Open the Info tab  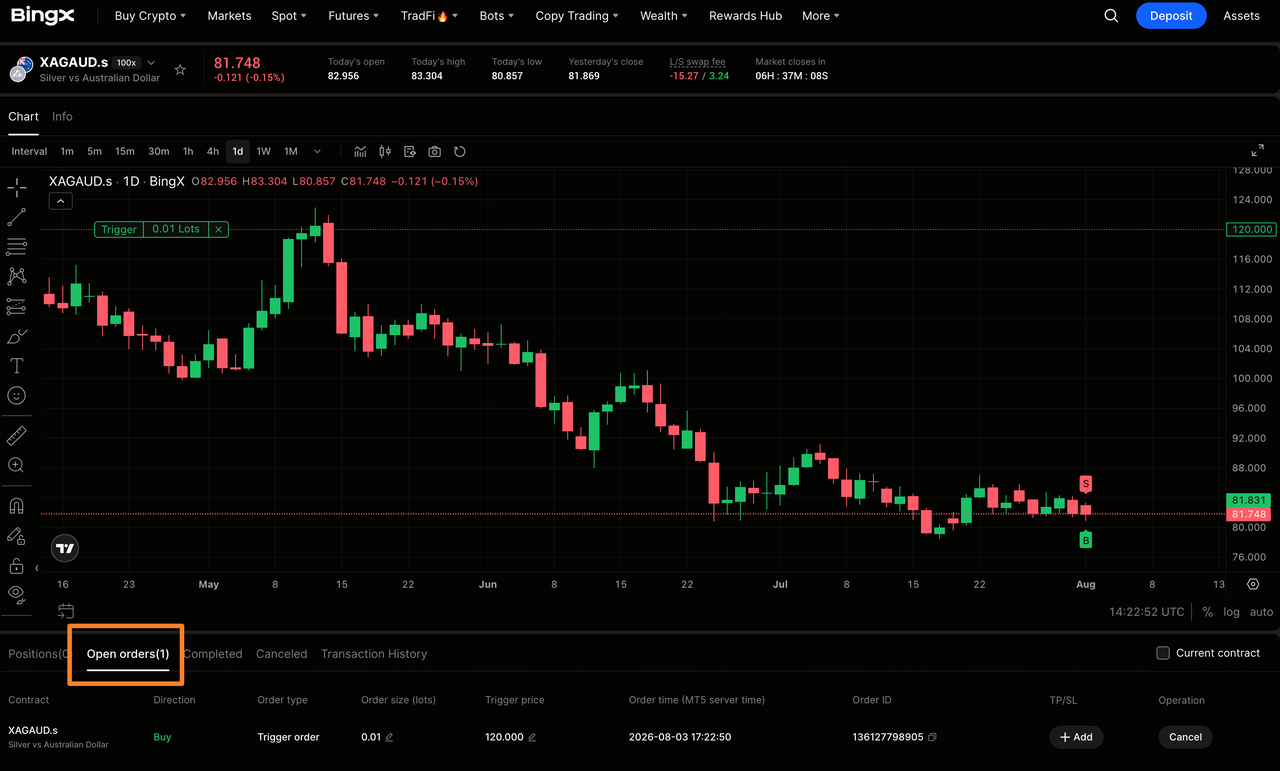(62, 117)
